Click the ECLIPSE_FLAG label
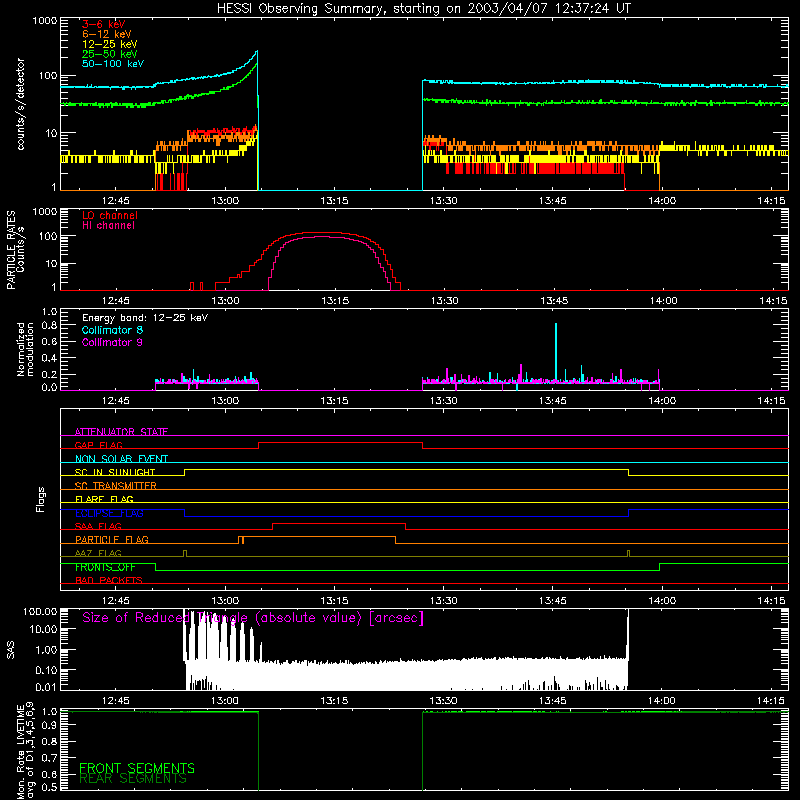Image resolution: width=800 pixels, height=800 pixels. (109, 513)
